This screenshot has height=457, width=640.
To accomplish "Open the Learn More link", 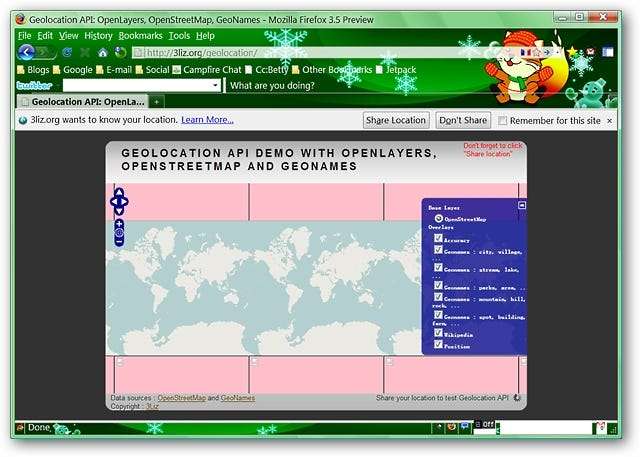I will pos(207,120).
